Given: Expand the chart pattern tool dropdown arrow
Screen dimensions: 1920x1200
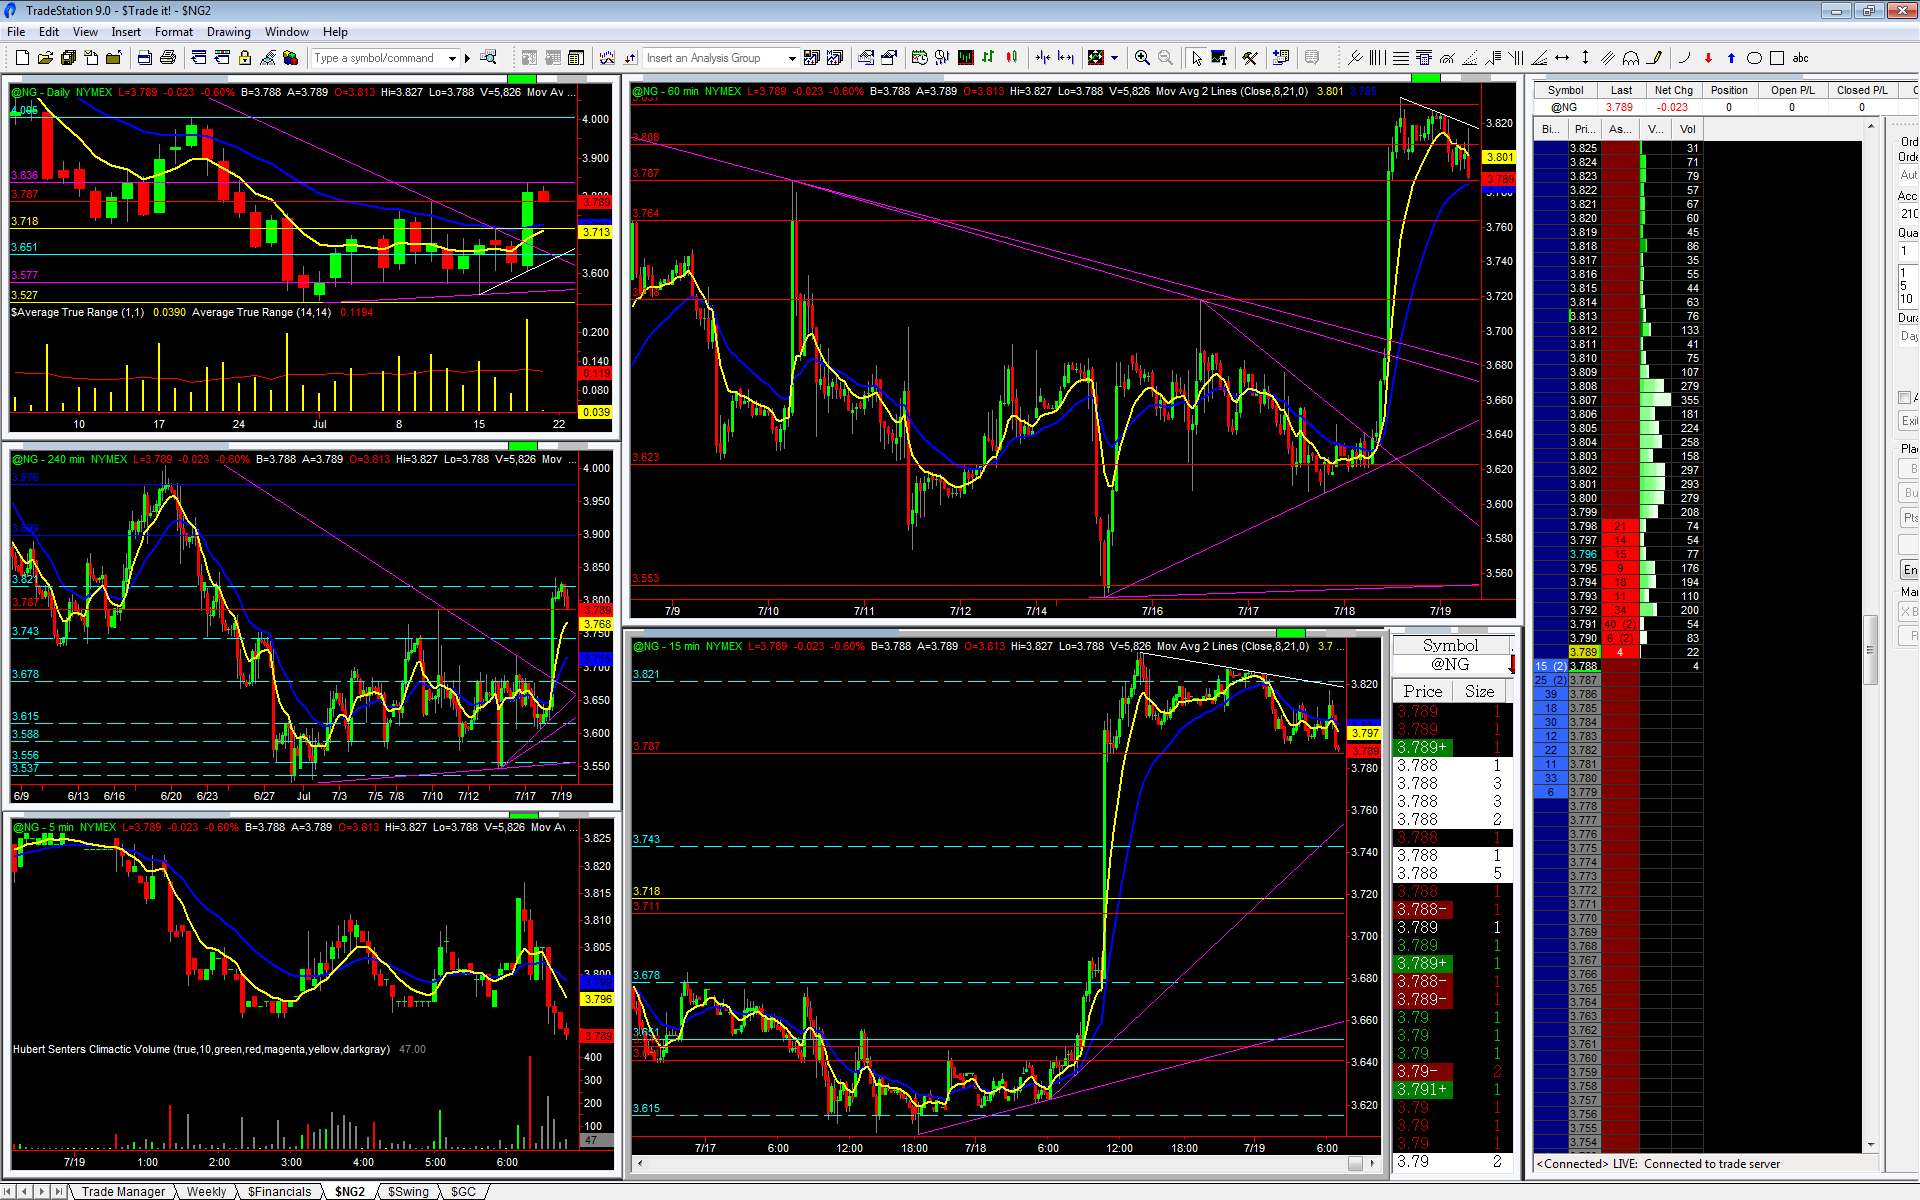Looking at the screenshot, I should click(1114, 58).
